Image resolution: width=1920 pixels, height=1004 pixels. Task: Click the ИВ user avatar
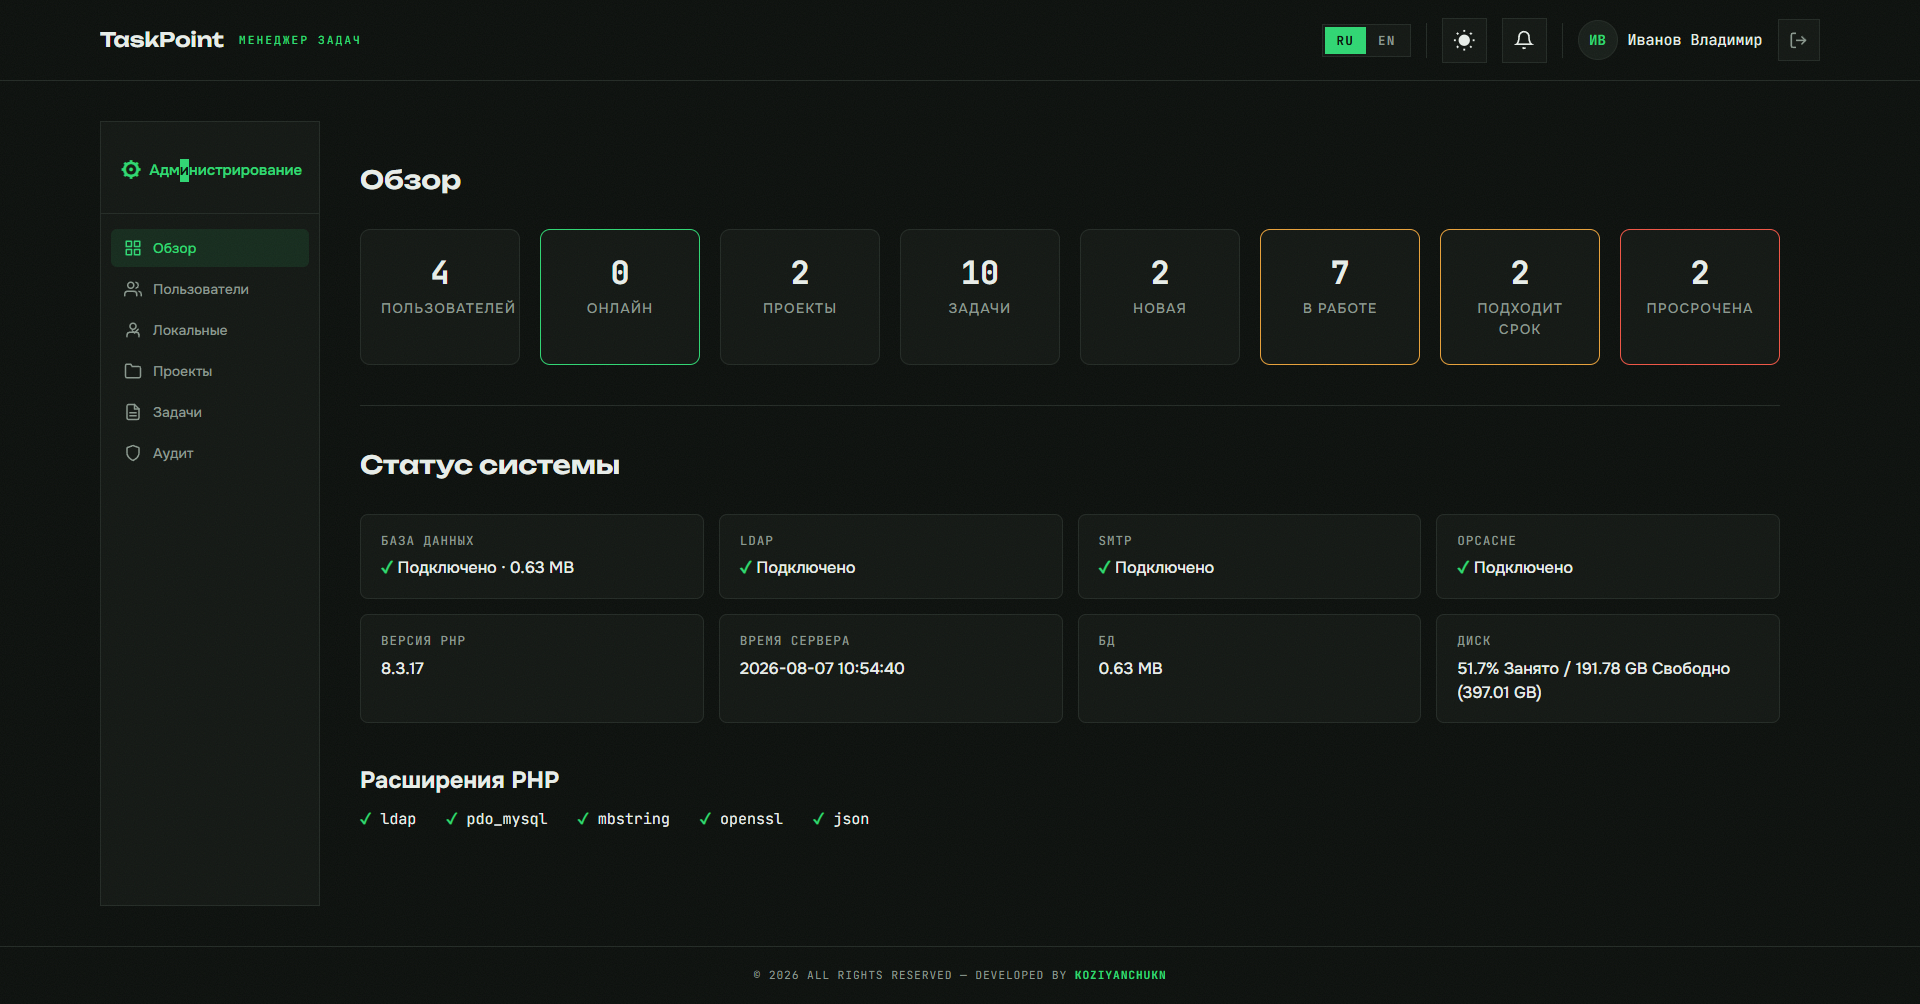coord(1598,40)
